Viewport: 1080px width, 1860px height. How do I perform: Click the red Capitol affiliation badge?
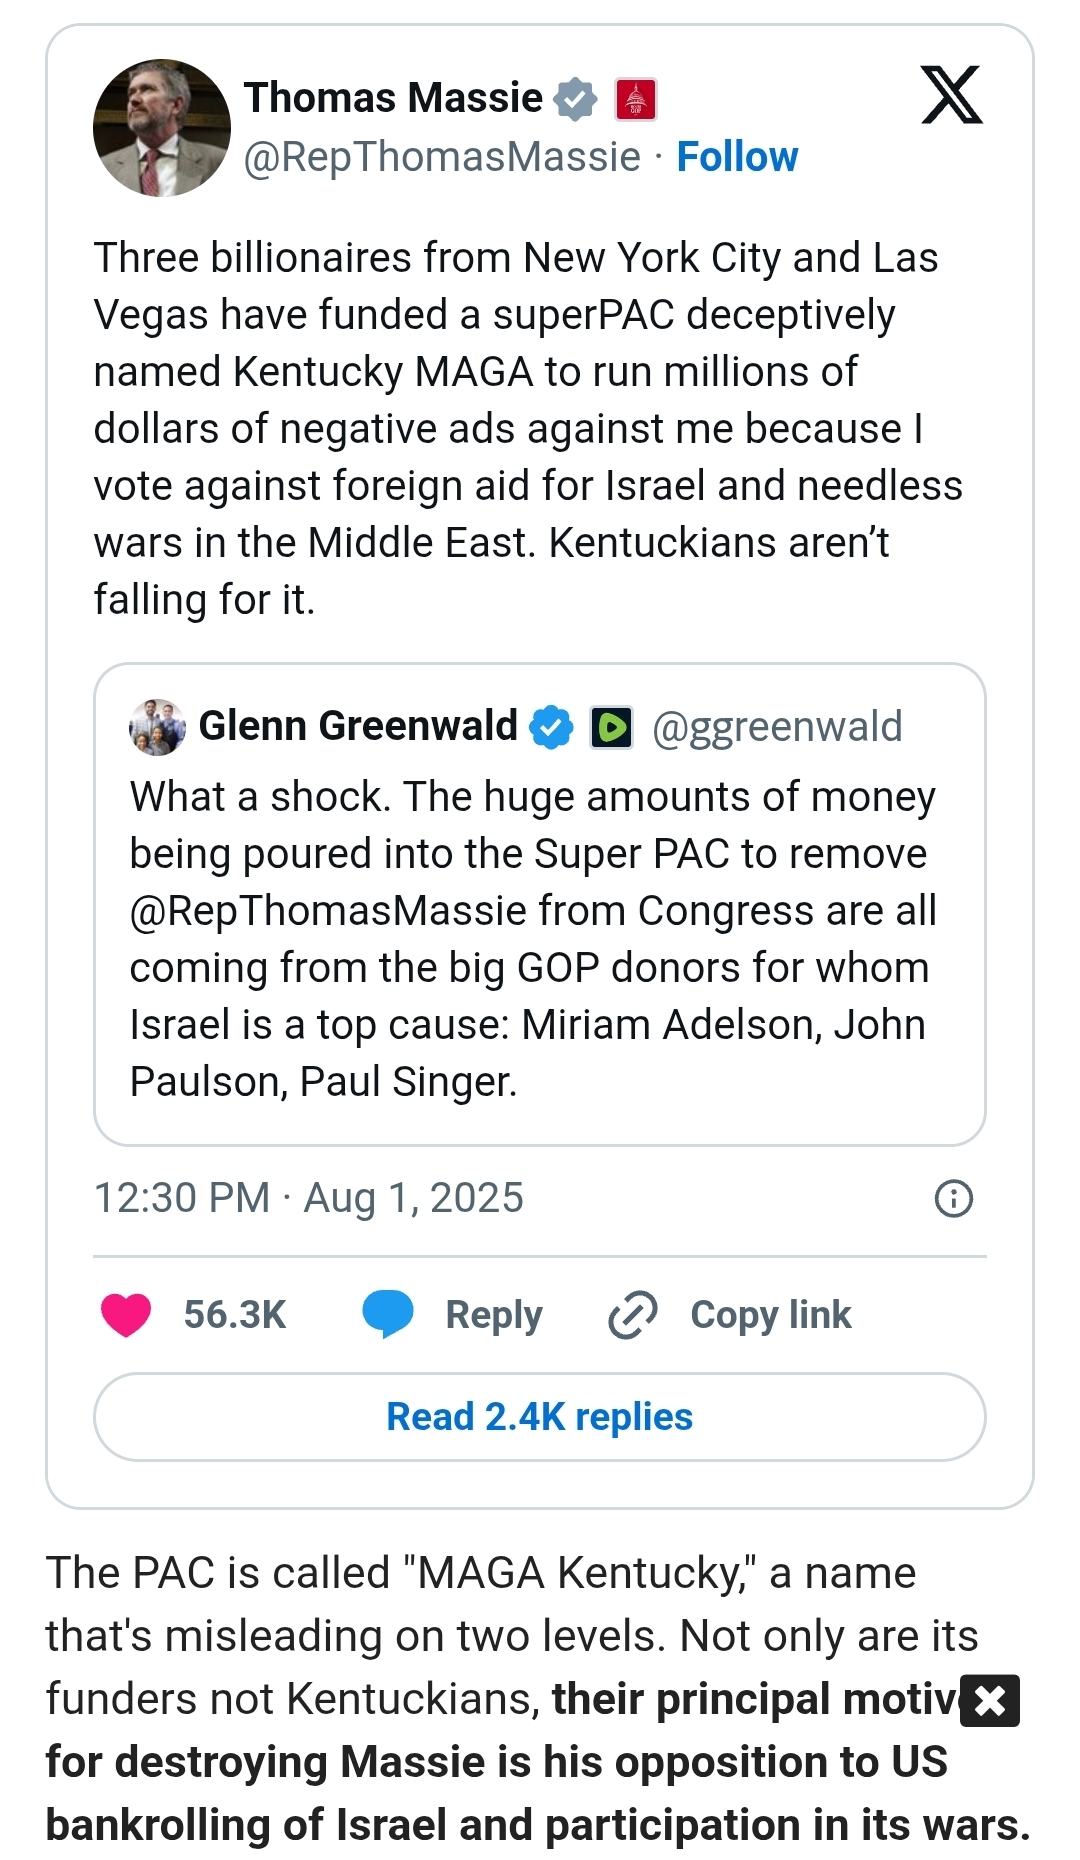(x=636, y=99)
